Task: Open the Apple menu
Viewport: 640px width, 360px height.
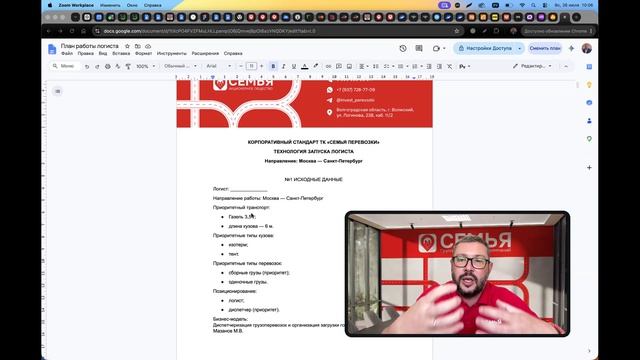Action: click(50, 5)
